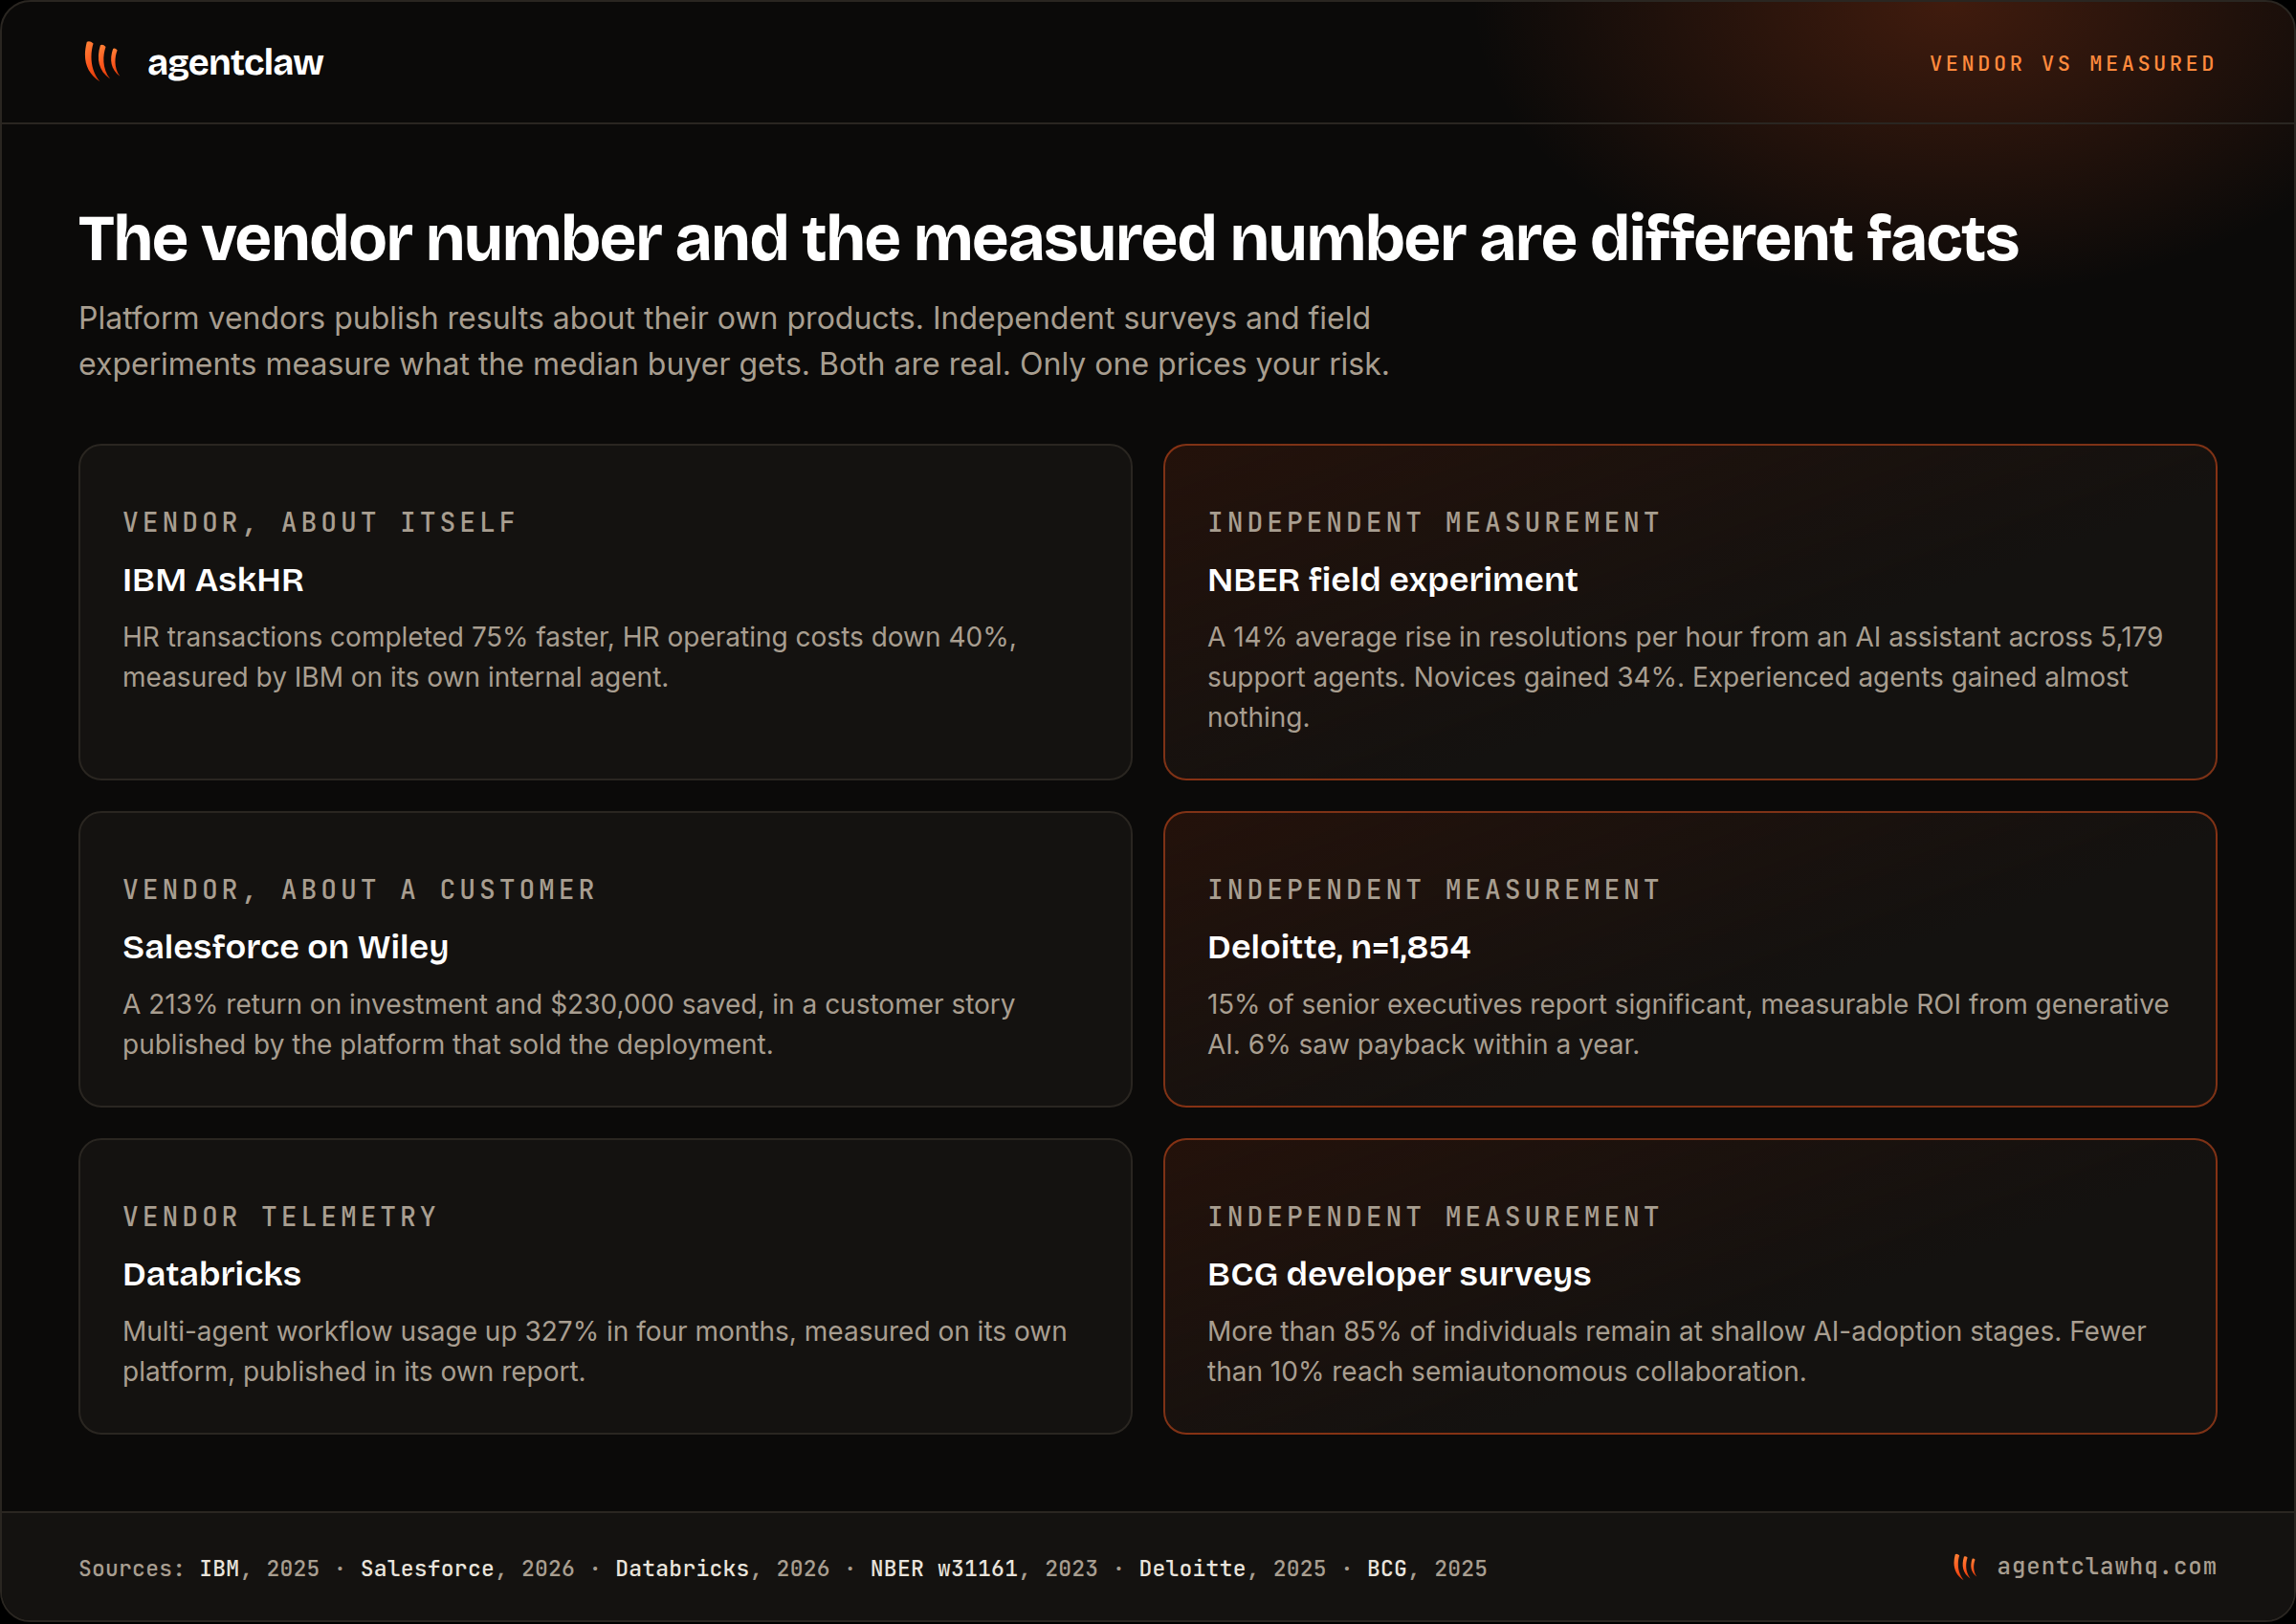Select the INDEPENDENT MEASUREMENT label above NBER

(1434, 522)
